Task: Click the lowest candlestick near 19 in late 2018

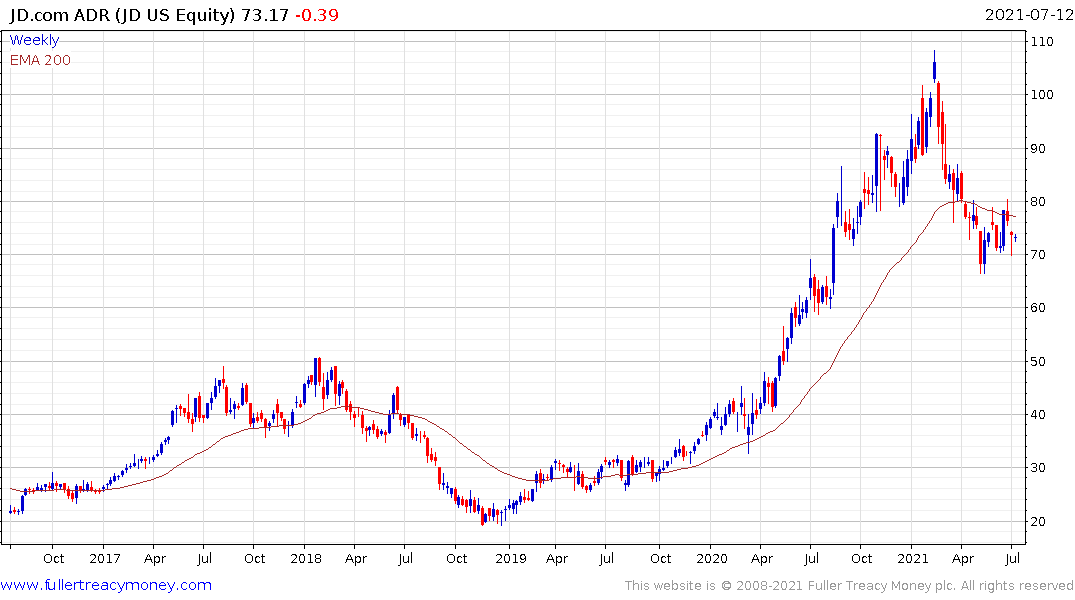Action: [483, 516]
